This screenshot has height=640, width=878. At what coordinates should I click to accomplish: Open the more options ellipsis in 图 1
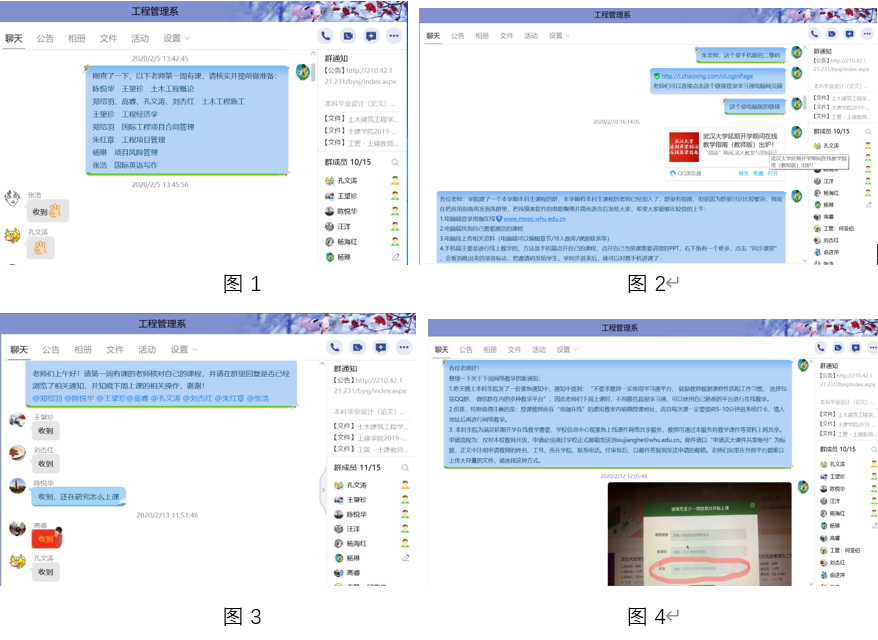394,36
